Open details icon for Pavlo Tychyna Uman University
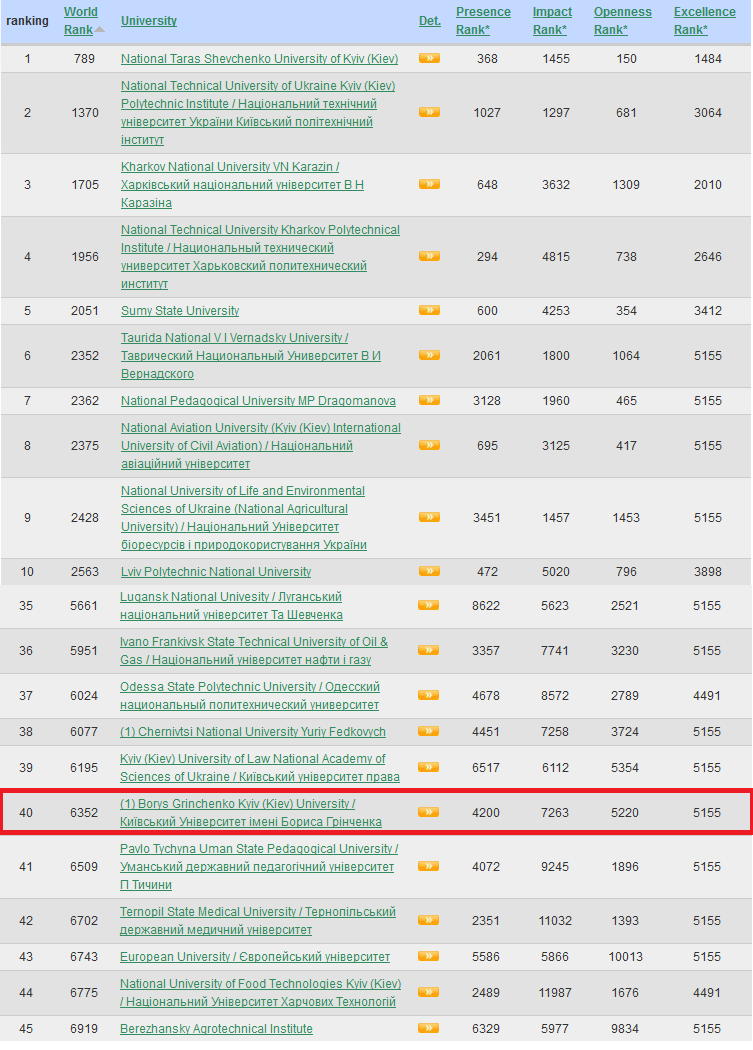 [429, 867]
